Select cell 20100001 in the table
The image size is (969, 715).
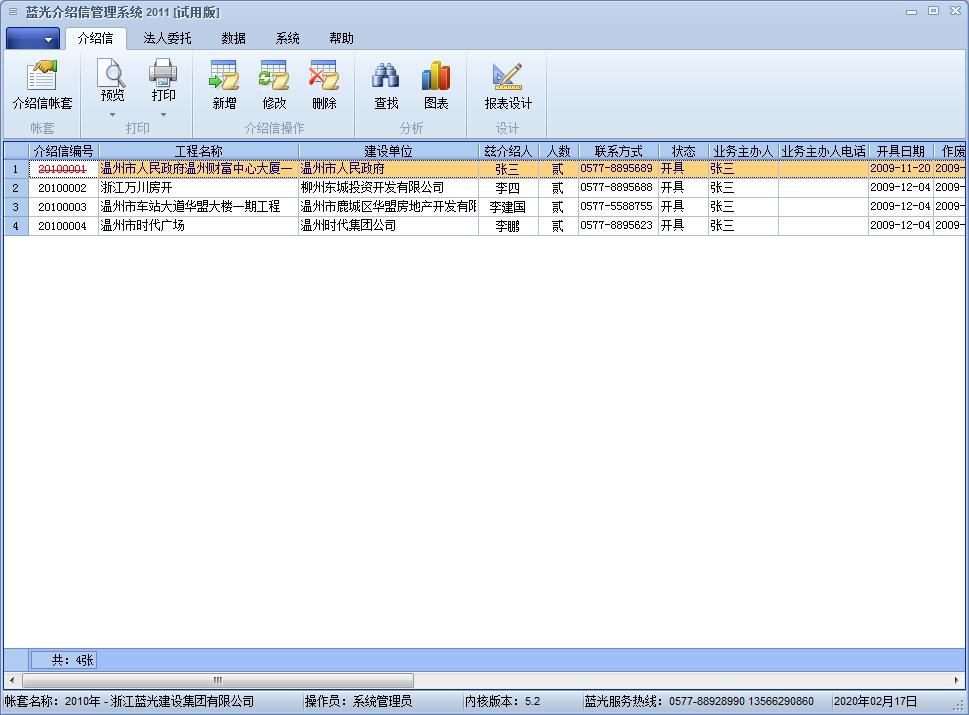point(63,169)
